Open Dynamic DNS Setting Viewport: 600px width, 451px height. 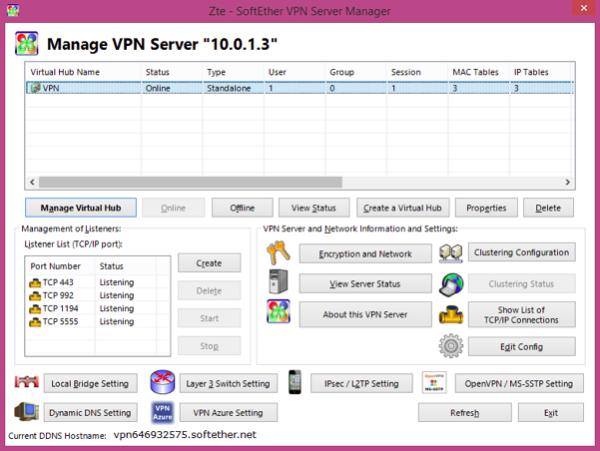90,412
